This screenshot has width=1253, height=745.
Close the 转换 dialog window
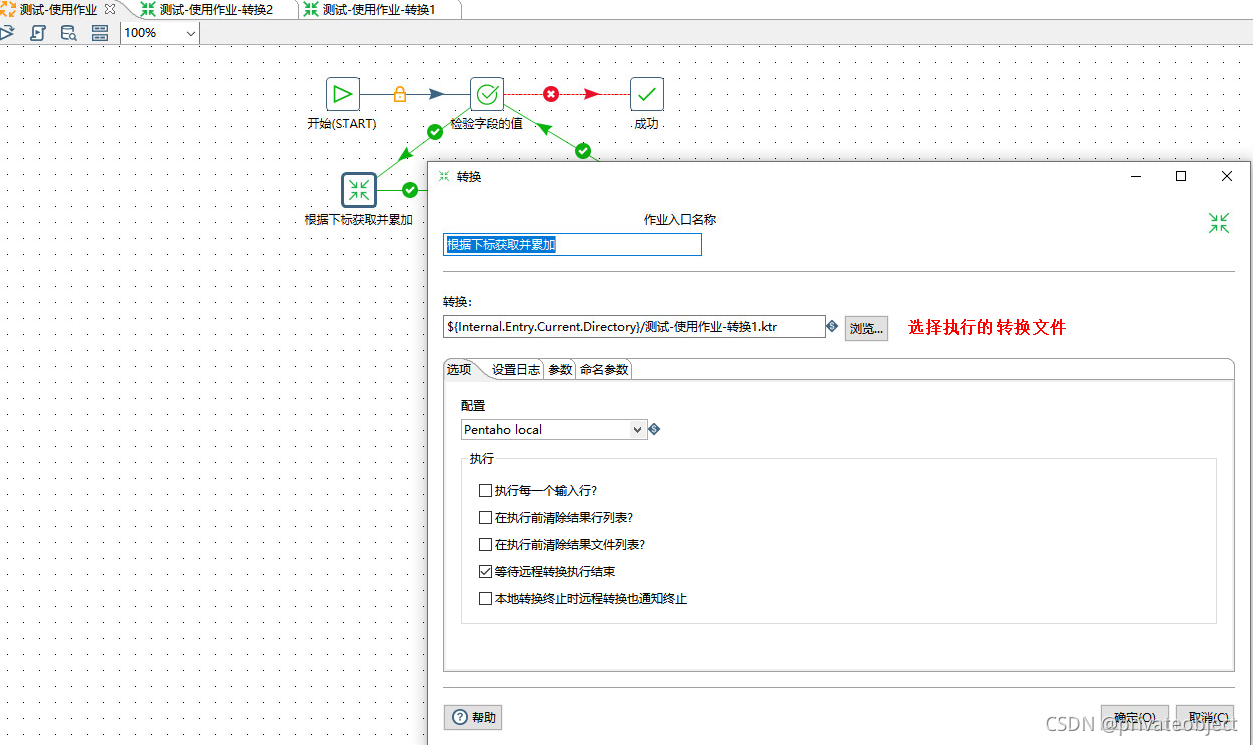pyautogui.click(x=1227, y=176)
